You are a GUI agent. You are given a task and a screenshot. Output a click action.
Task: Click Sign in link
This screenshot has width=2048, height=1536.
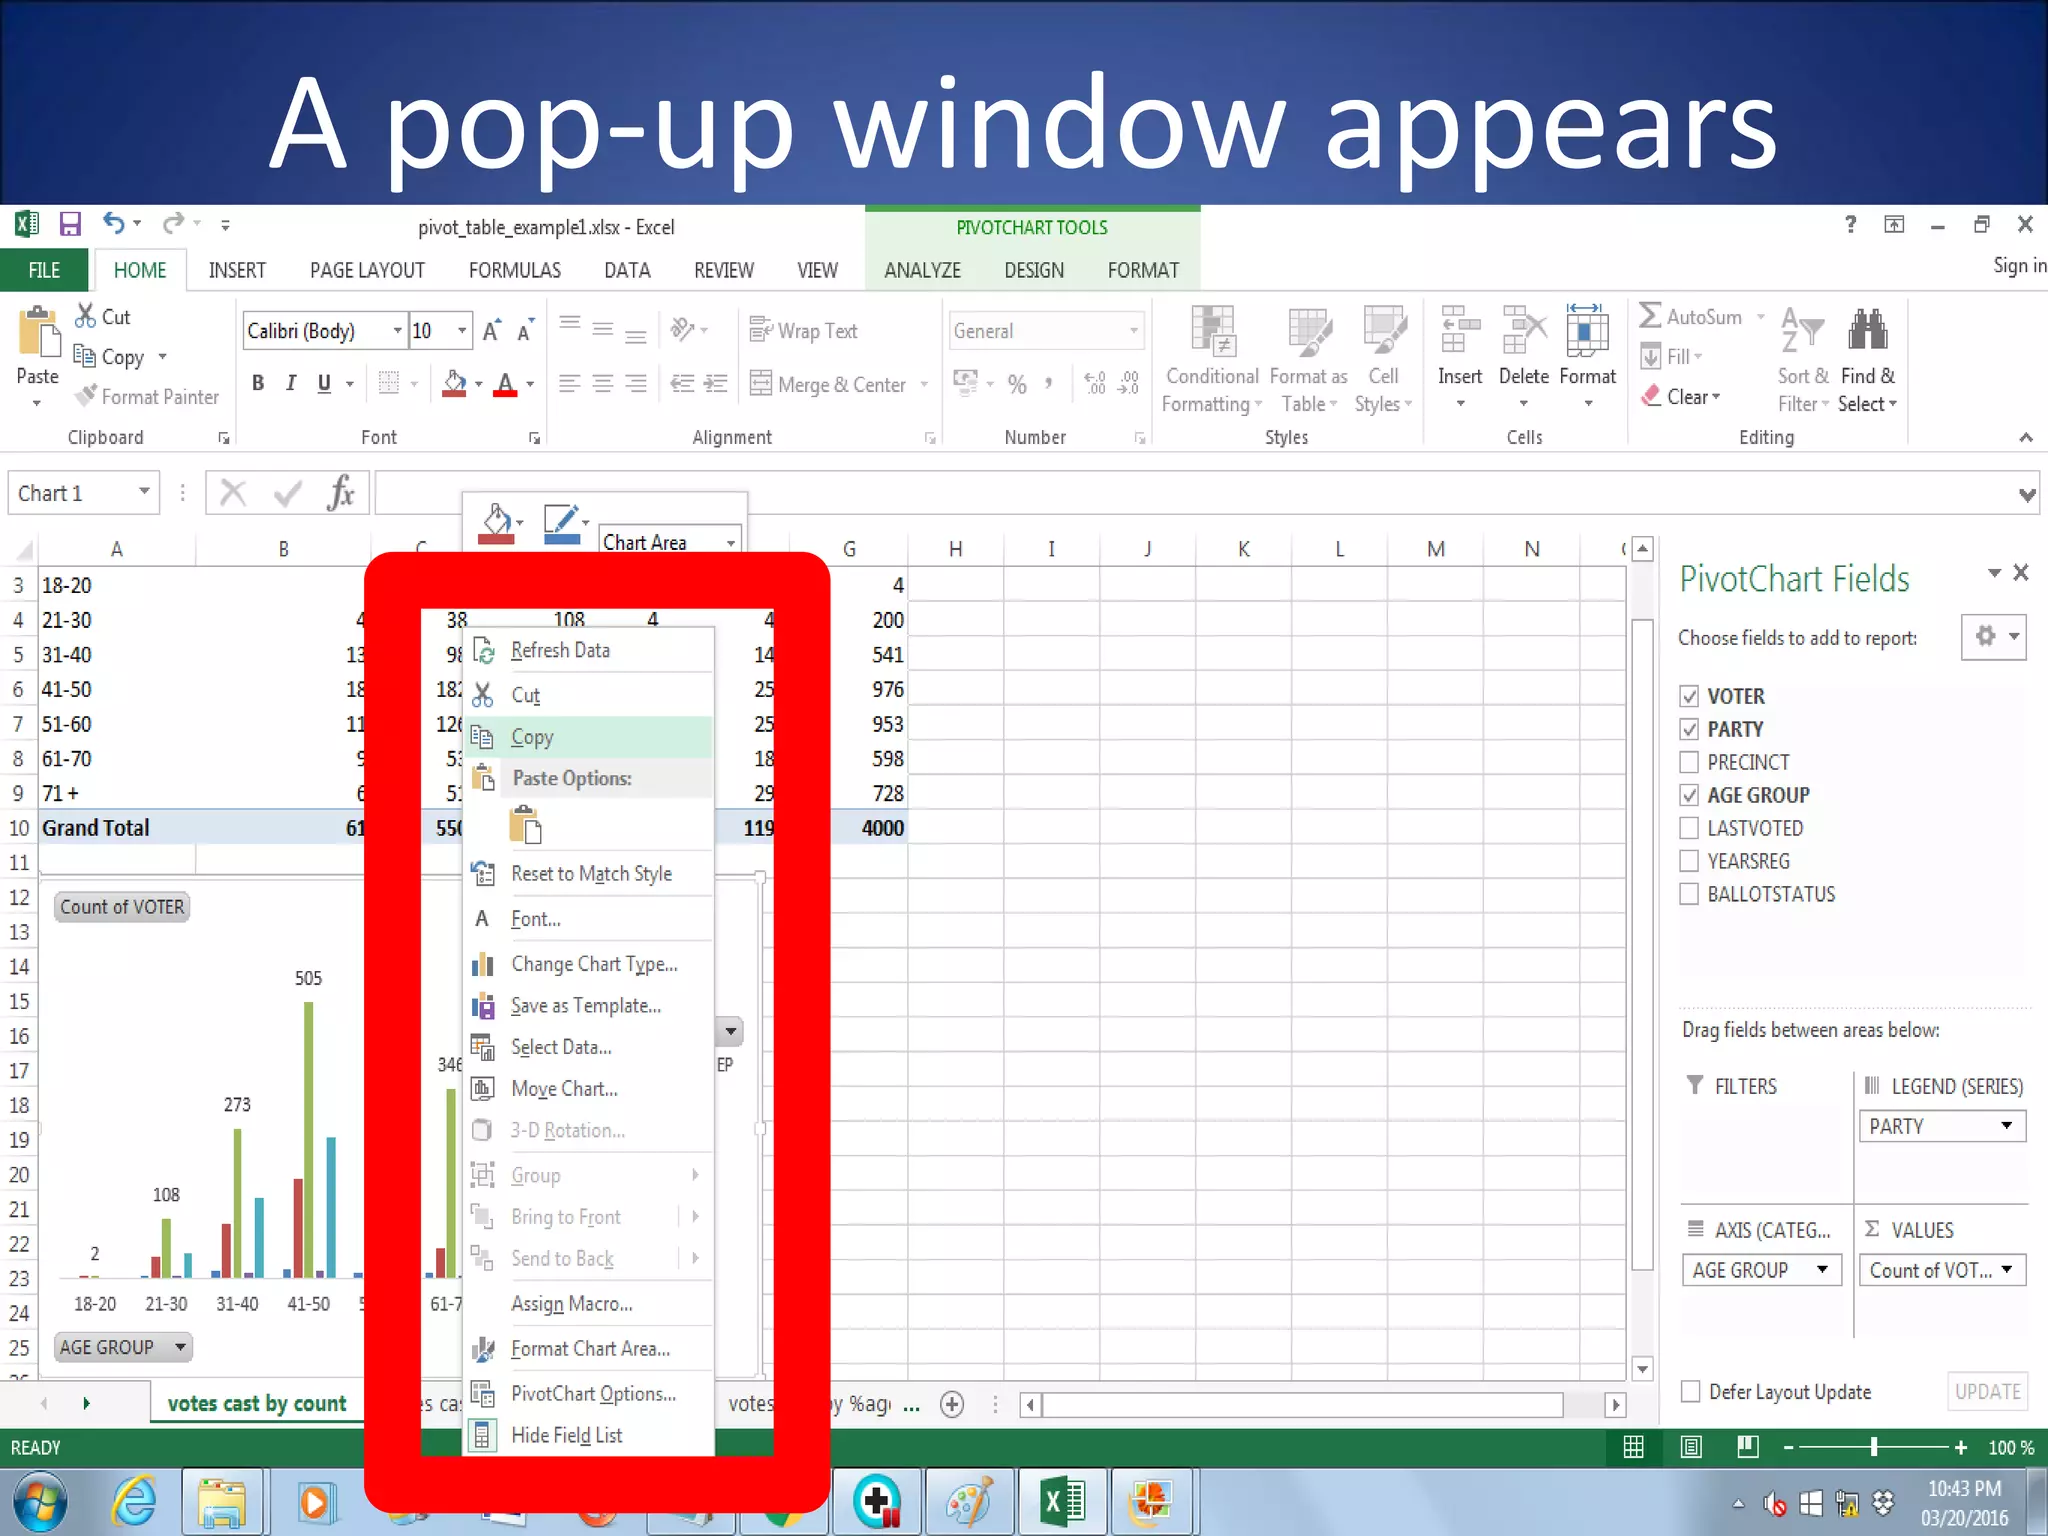(2019, 266)
